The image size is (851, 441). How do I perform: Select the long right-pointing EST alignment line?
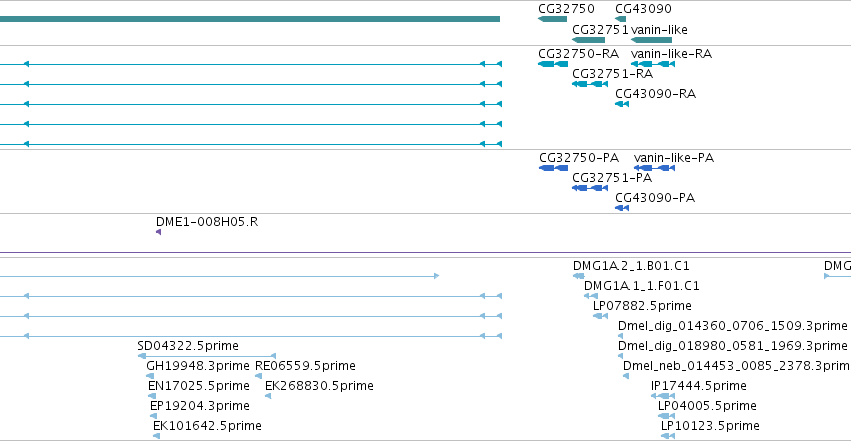(x=219, y=276)
